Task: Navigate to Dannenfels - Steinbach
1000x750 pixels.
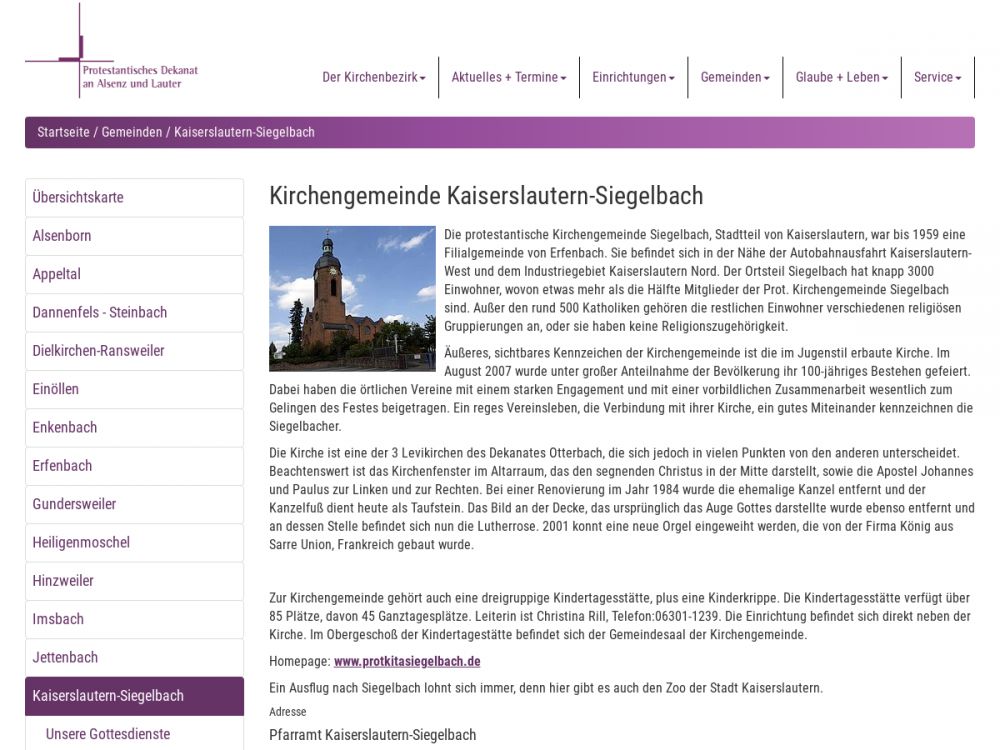Action: click(100, 313)
